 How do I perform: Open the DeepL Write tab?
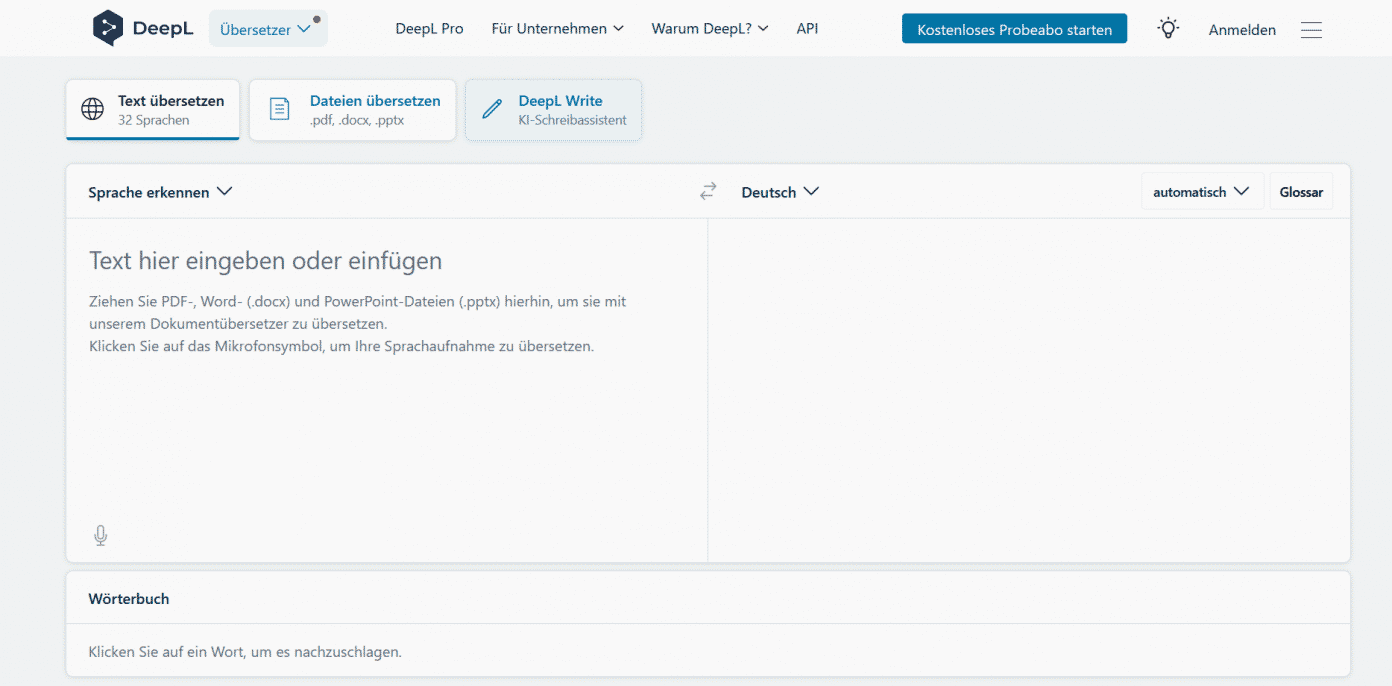tap(553, 110)
